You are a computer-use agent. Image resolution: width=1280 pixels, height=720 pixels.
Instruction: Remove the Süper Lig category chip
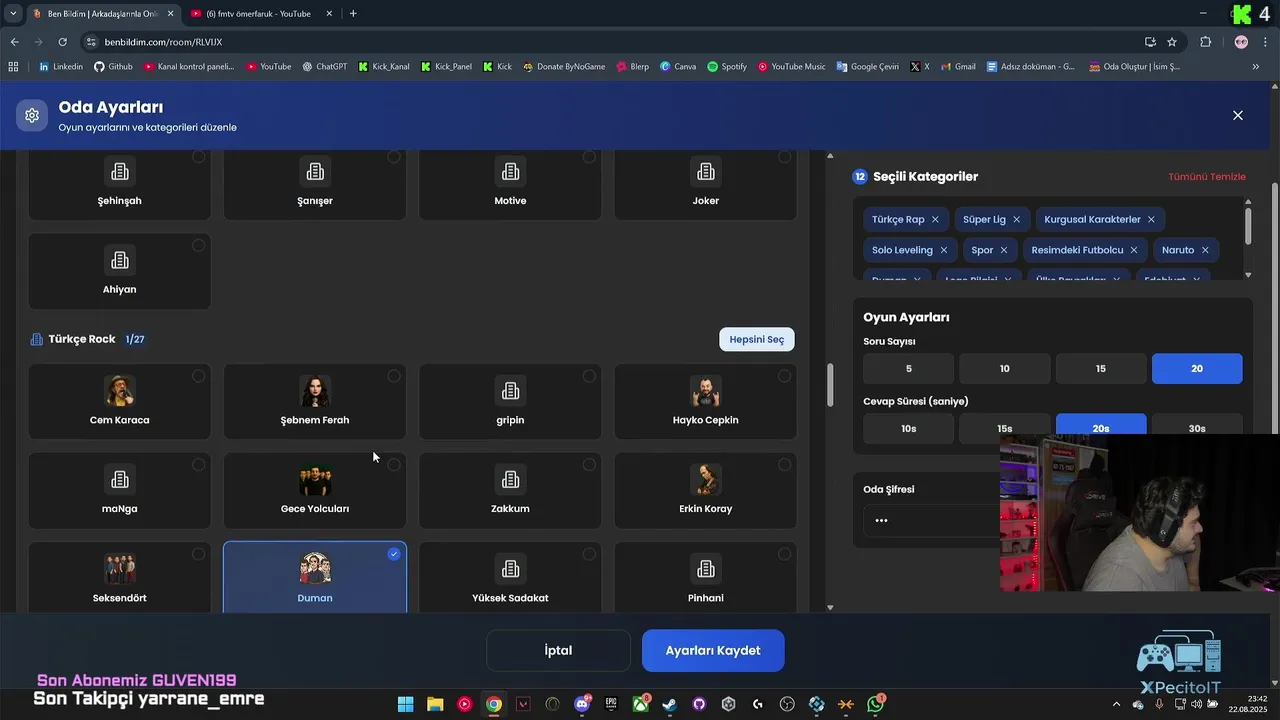(1016, 219)
